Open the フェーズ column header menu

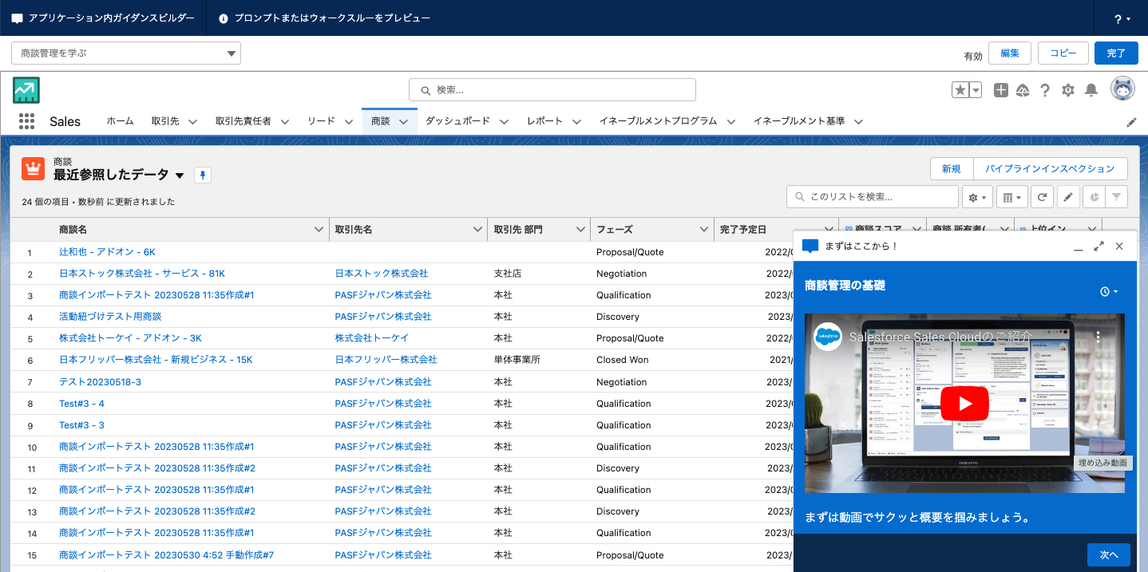[703, 229]
